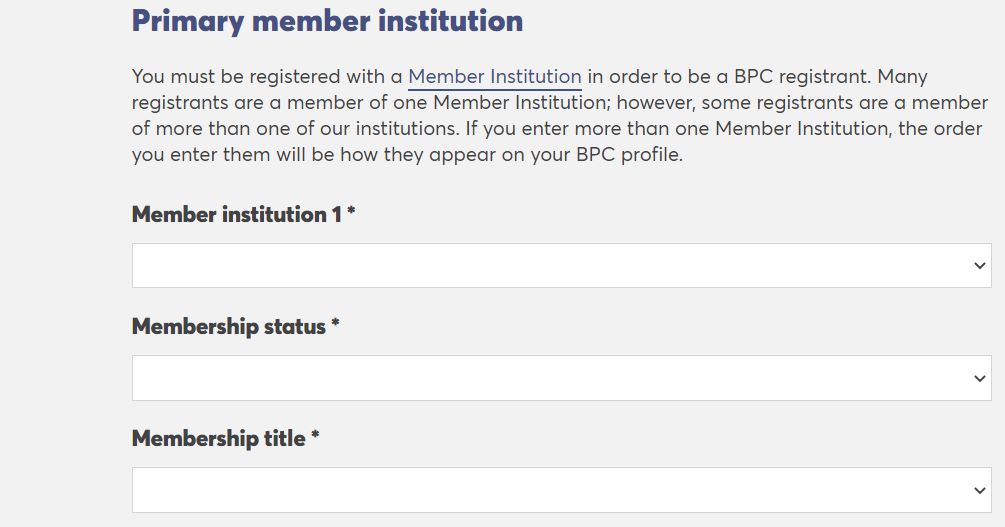
Task: Click the asterisk beside Membership status
Action: point(336,326)
